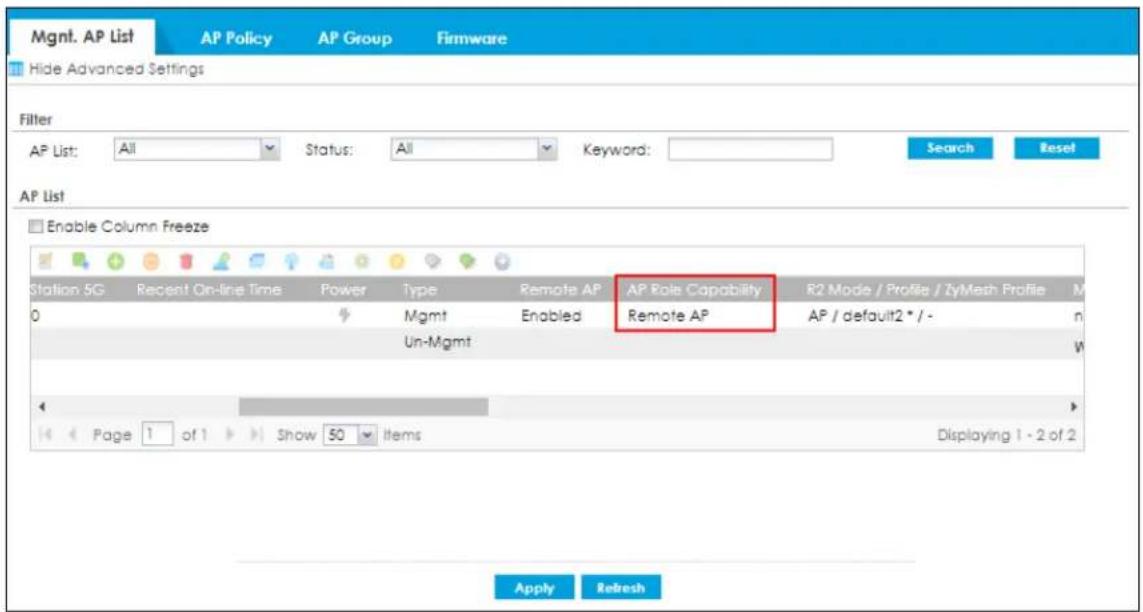Viewport: 1143px width, 612px height.
Task: Open the AP Group tab
Action: (355, 39)
